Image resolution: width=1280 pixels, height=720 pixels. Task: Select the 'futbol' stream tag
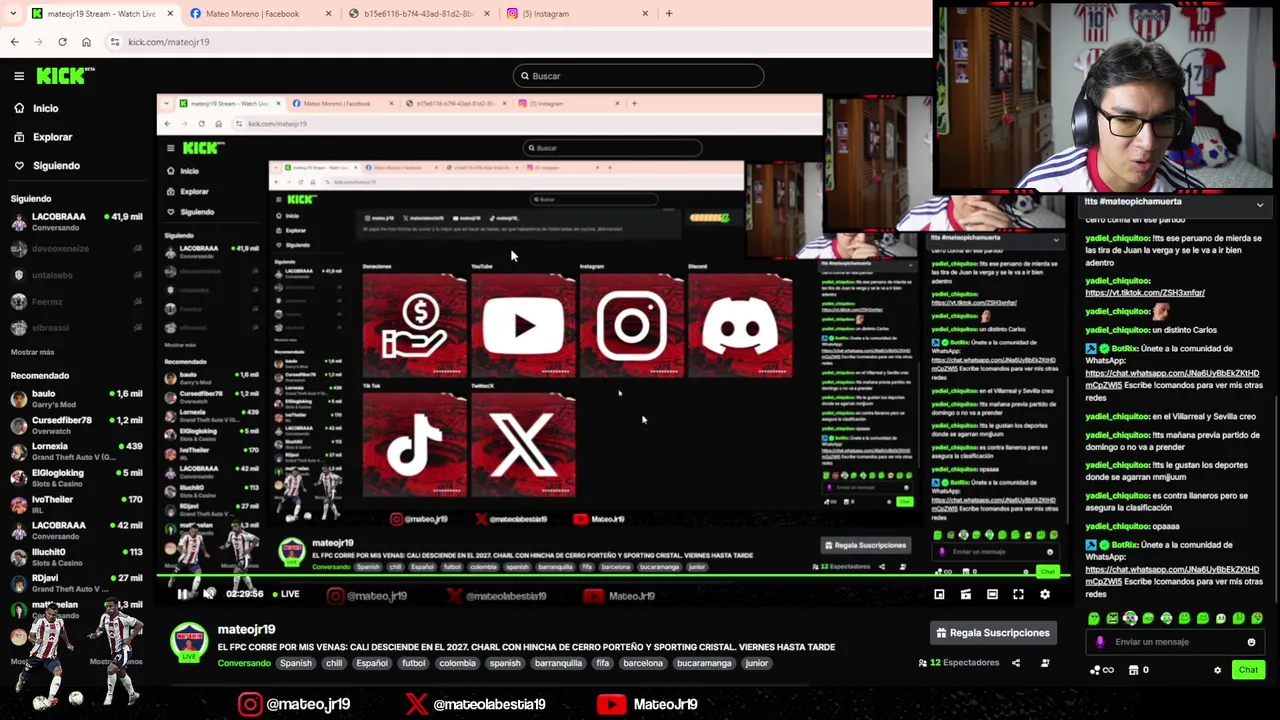(413, 663)
